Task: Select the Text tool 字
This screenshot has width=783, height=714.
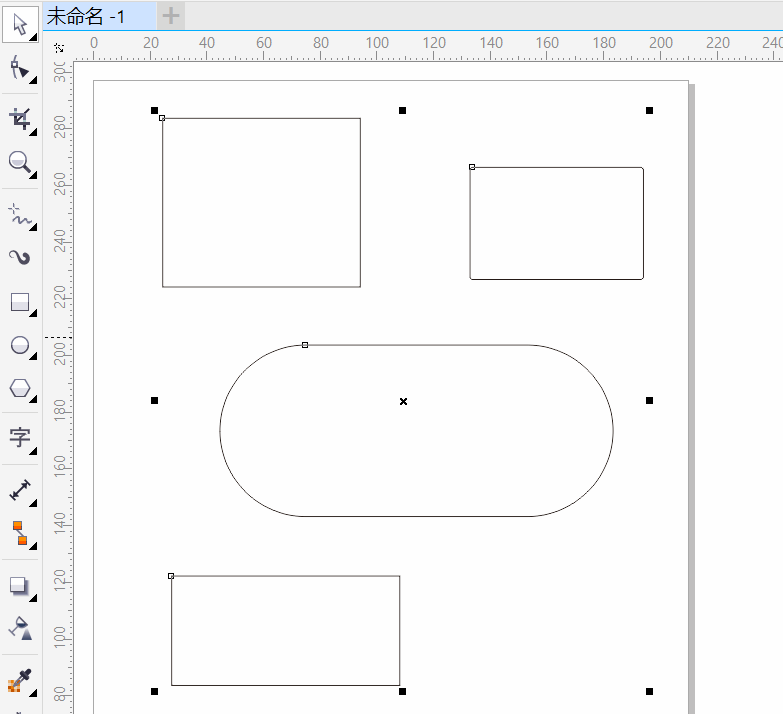Action: click(x=19, y=437)
